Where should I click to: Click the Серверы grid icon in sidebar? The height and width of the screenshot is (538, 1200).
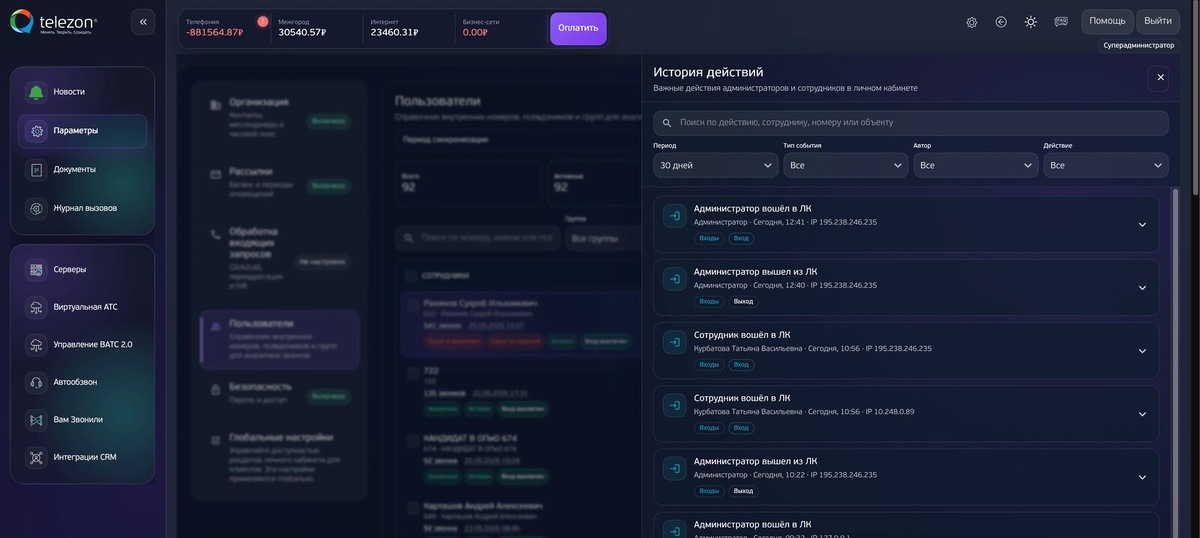click(x=36, y=270)
